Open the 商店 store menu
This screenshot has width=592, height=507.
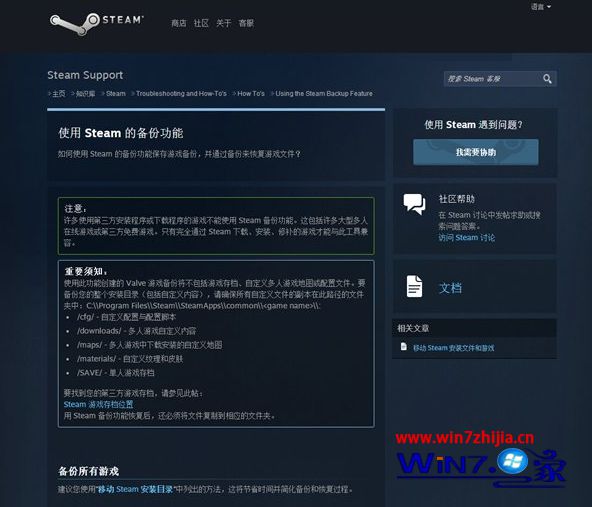(179, 23)
